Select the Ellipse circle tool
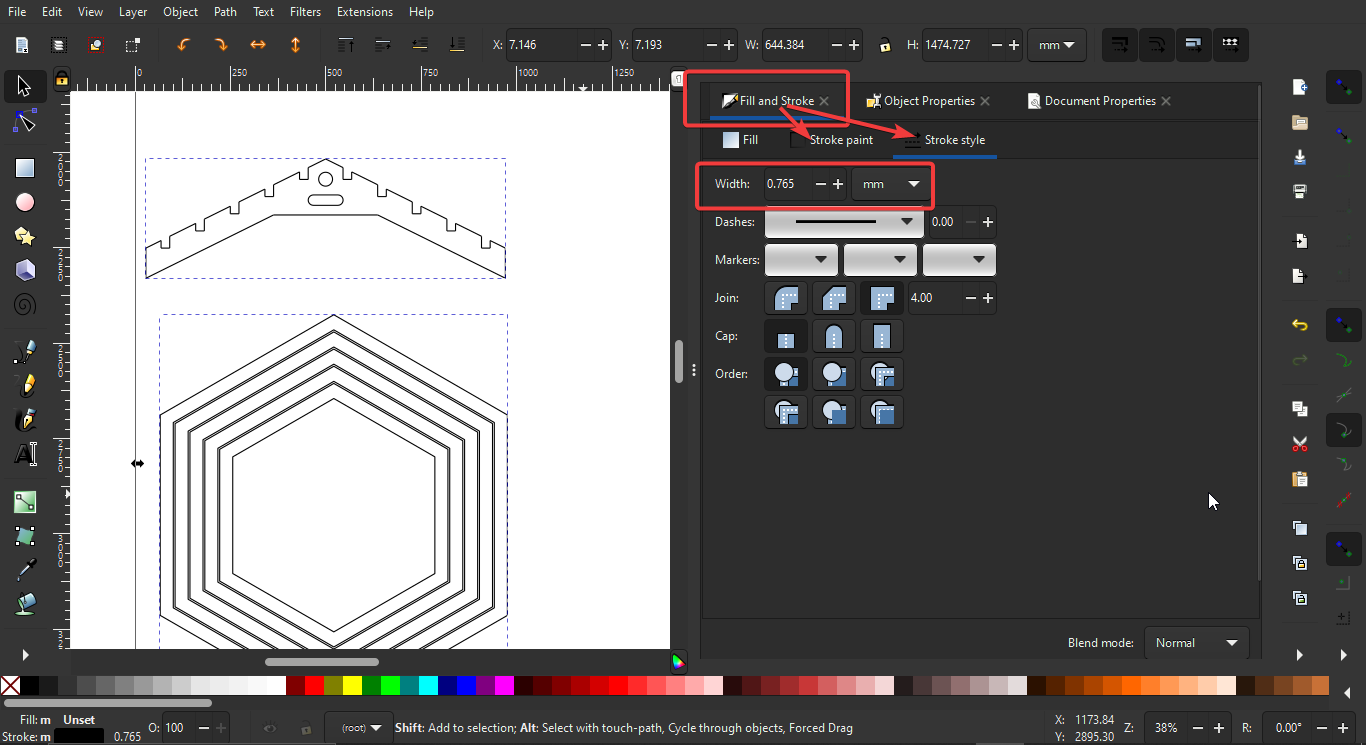Image resolution: width=1366 pixels, height=745 pixels. (x=25, y=202)
